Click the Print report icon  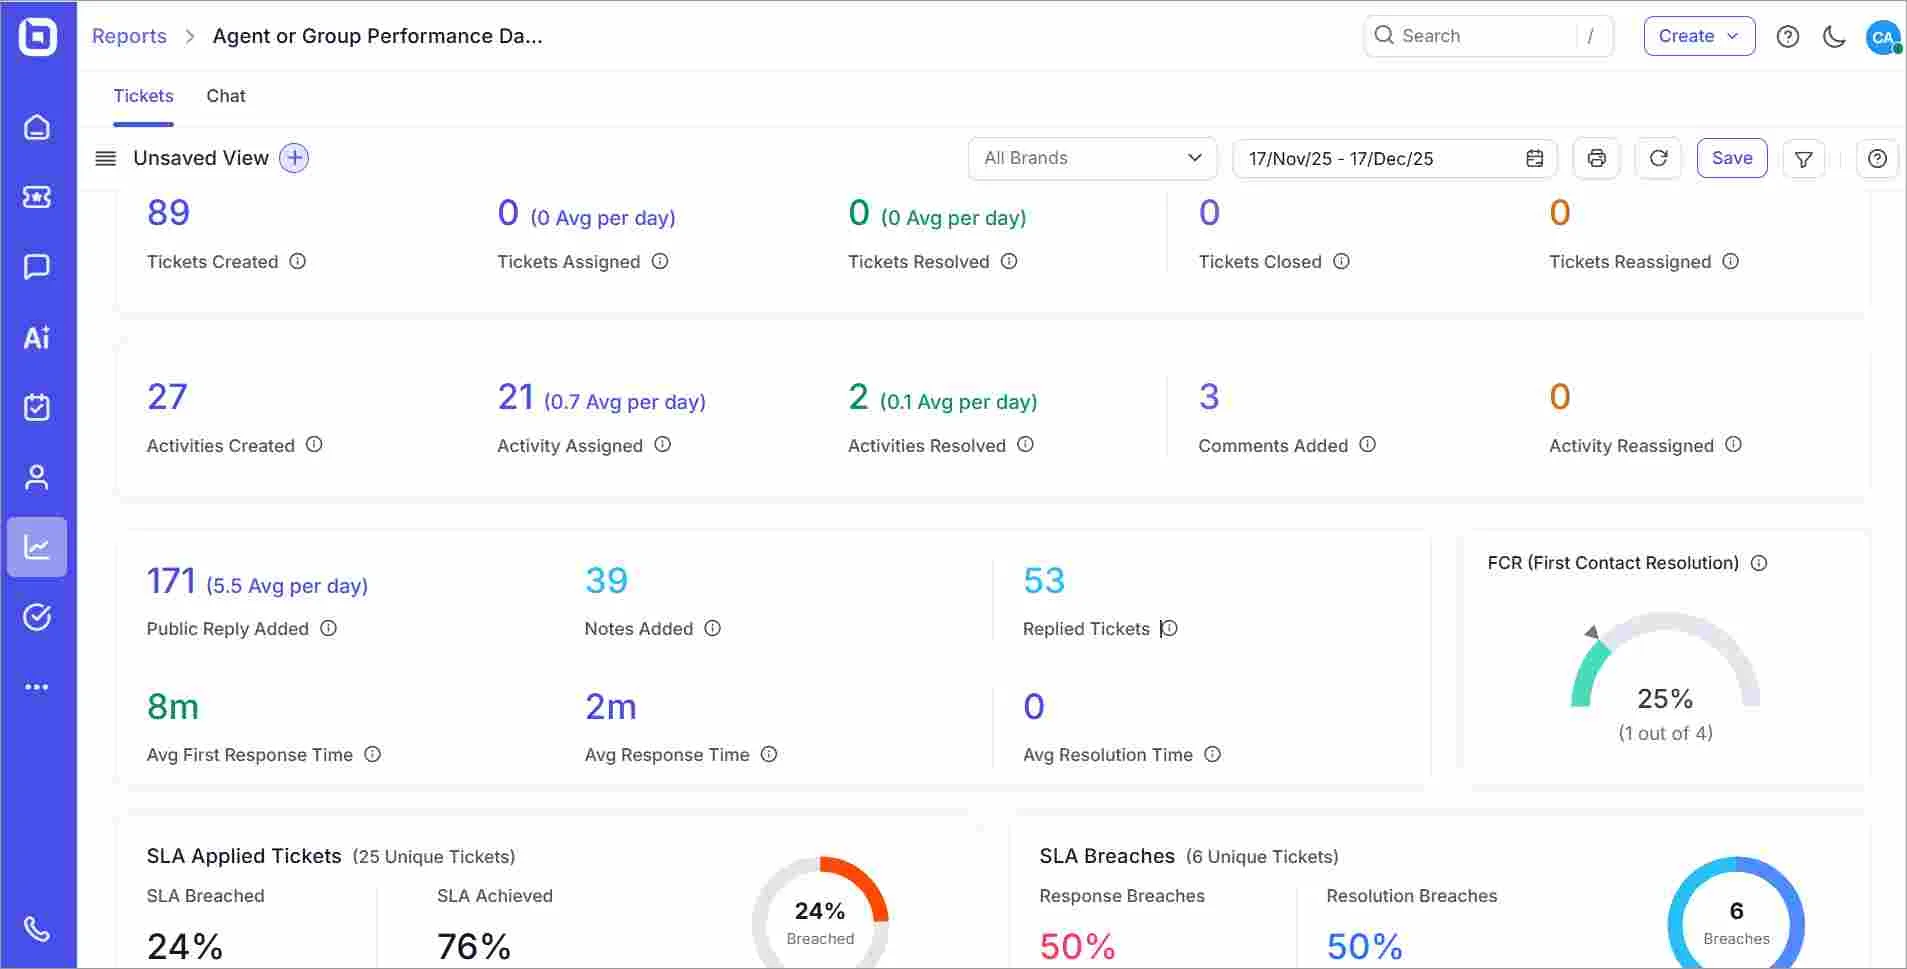[x=1596, y=158]
